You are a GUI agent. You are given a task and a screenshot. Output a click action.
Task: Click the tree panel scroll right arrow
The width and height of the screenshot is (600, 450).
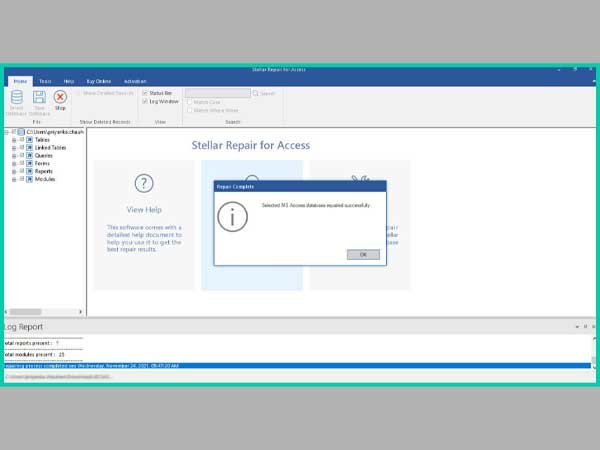(80, 312)
